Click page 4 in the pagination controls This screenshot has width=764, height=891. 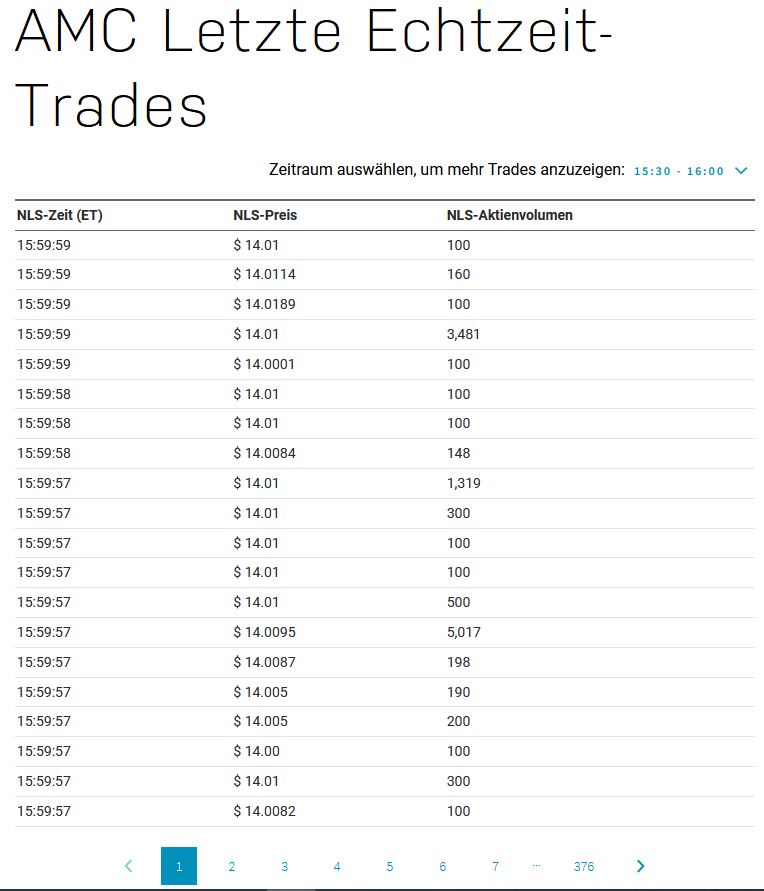click(337, 866)
